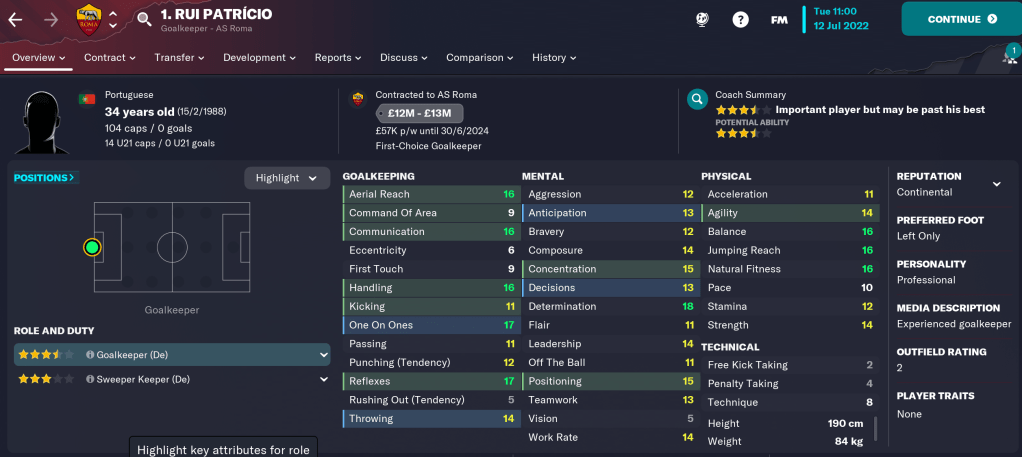The height and width of the screenshot is (457, 1022).
Task: Select the Sweeper Keeper (De) role row
Action: pos(170,380)
